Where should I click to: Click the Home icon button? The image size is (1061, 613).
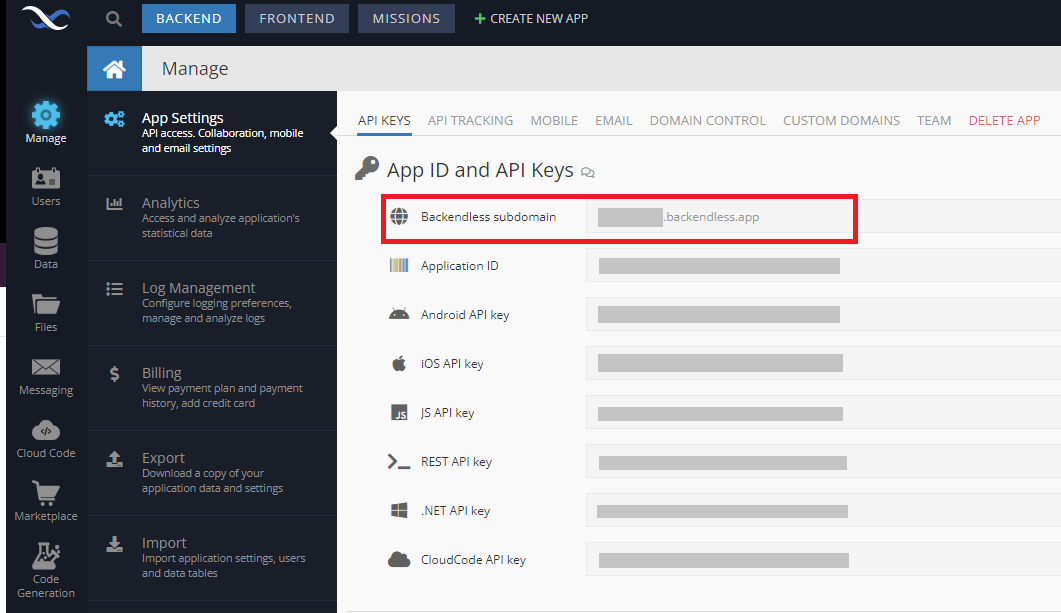point(114,68)
